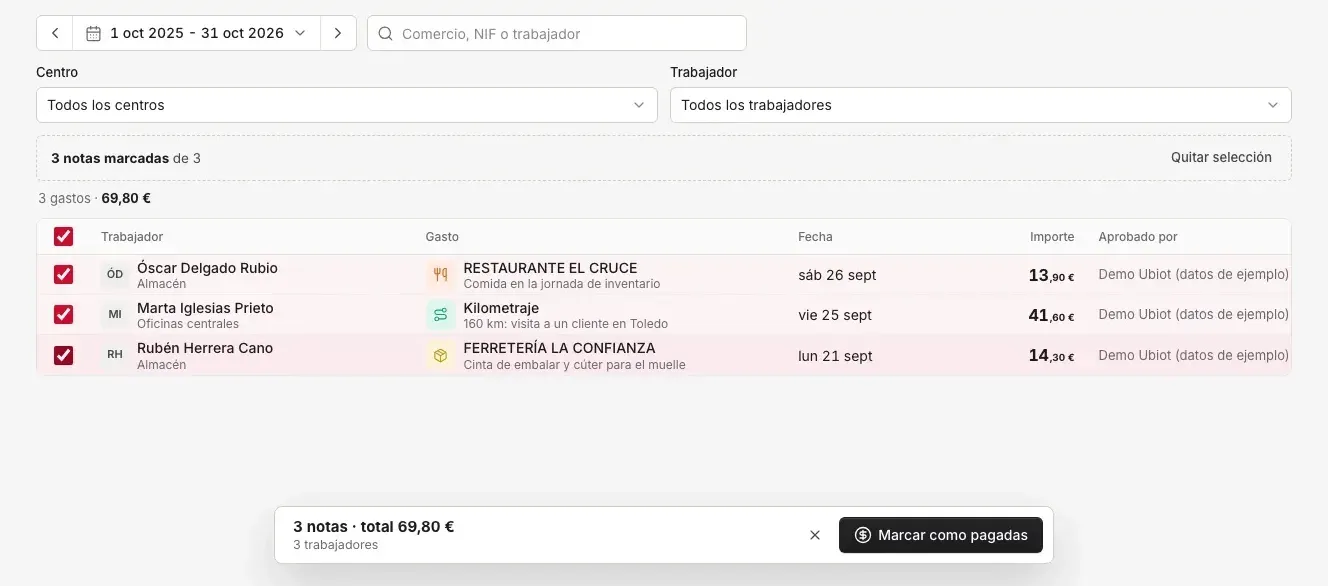The width and height of the screenshot is (1328, 586).
Task: Uncheck Rubén Herrera Cano's row checkbox
Action: [63, 355]
